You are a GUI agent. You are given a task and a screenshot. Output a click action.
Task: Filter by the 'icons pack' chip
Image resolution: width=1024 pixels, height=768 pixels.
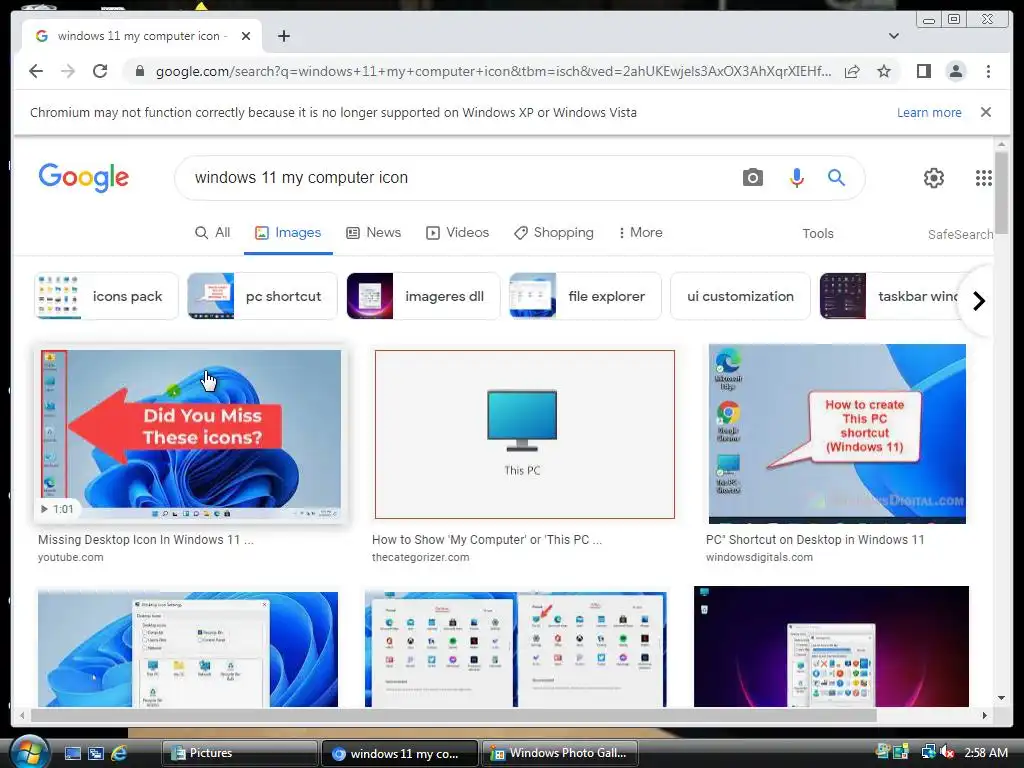(x=106, y=296)
